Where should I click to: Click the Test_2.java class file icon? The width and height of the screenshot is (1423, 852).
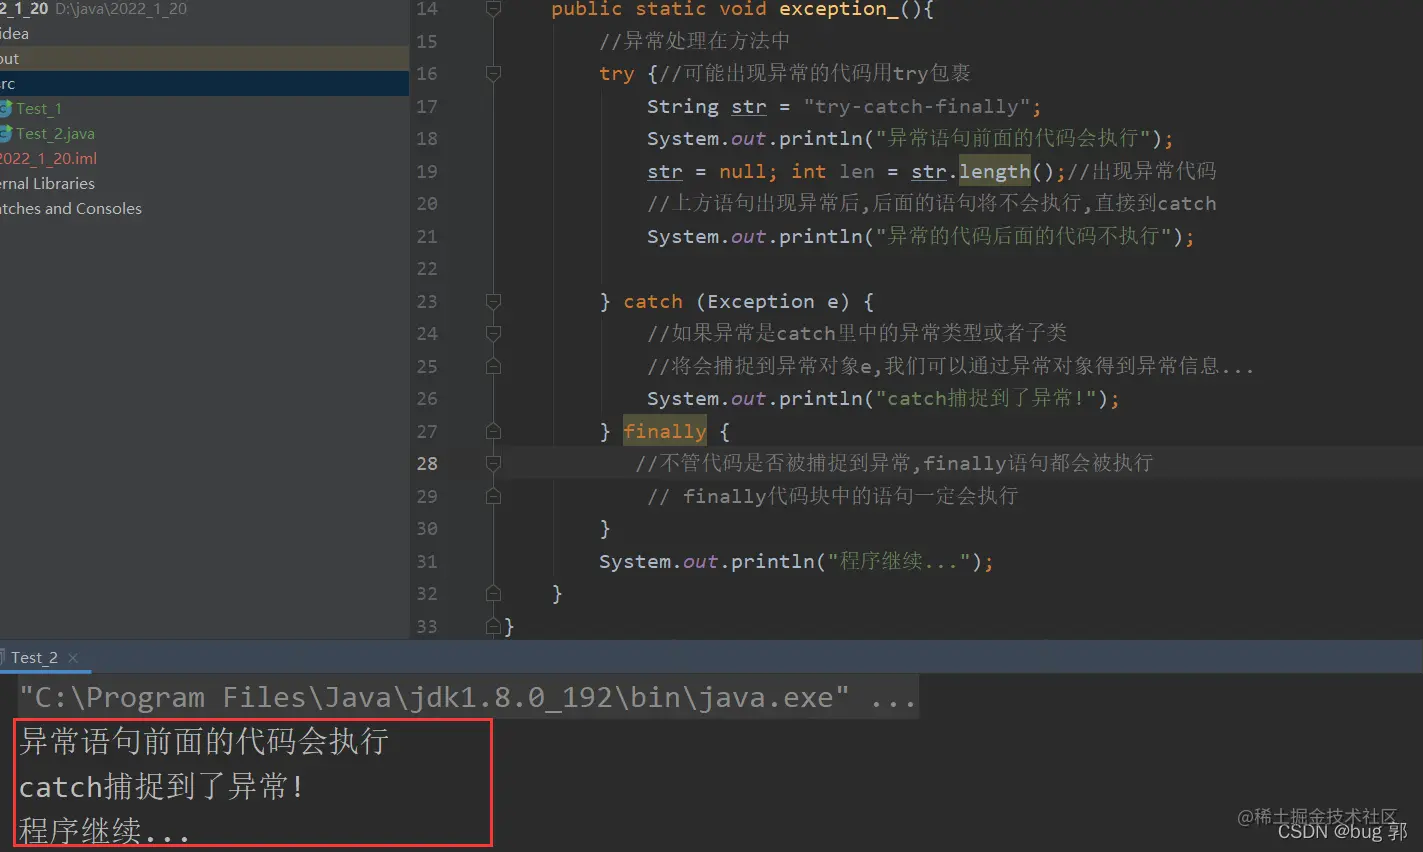point(5,134)
